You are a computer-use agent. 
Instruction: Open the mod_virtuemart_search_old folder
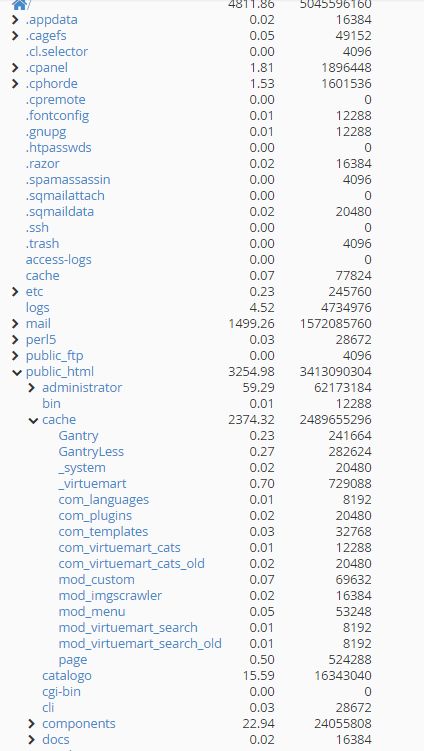point(140,643)
